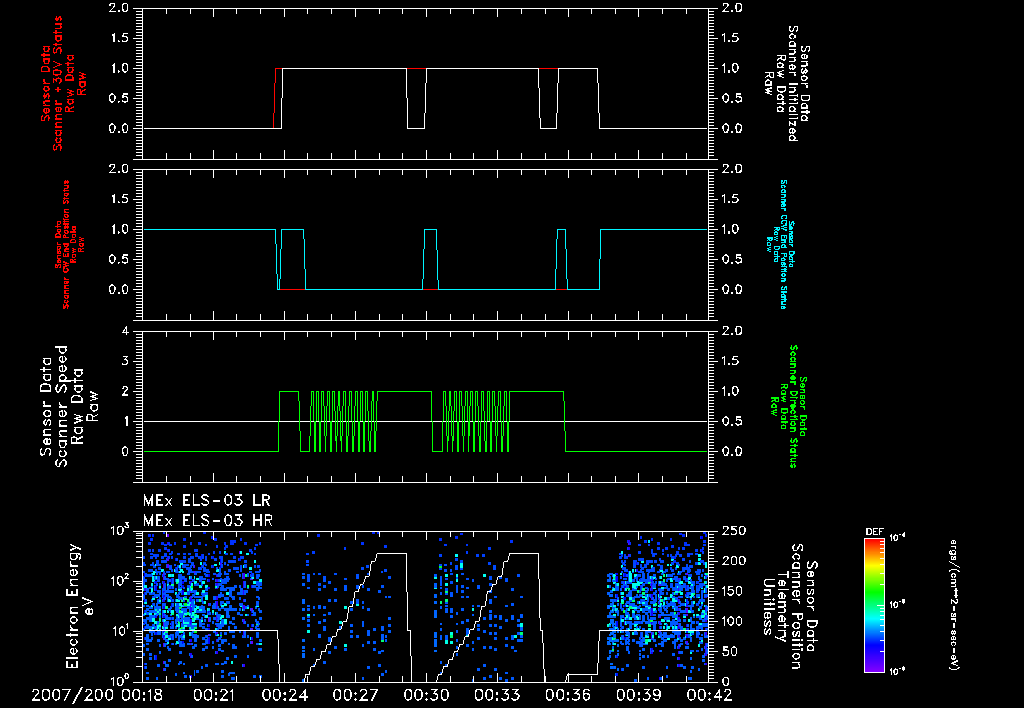Viewport: 1024px width, 708px height.
Task: Click the "10²" tick on Electron Energy axis
Action: 119,580
